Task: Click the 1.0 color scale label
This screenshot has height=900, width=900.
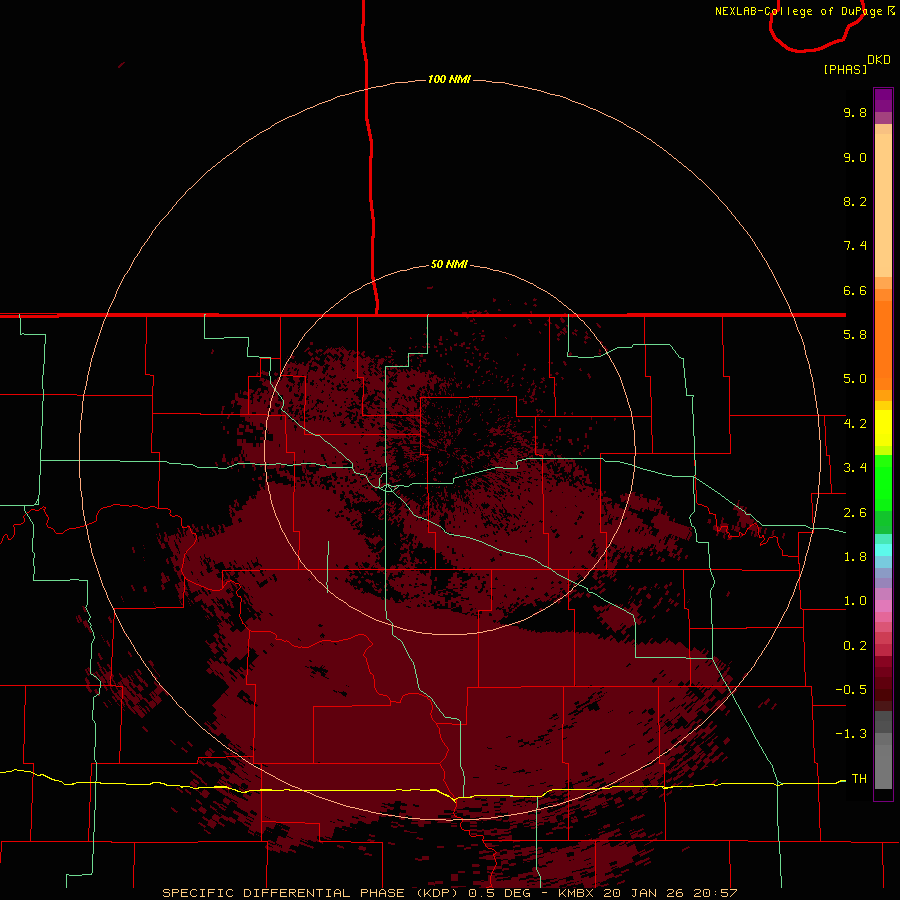Action: [x=855, y=601]
